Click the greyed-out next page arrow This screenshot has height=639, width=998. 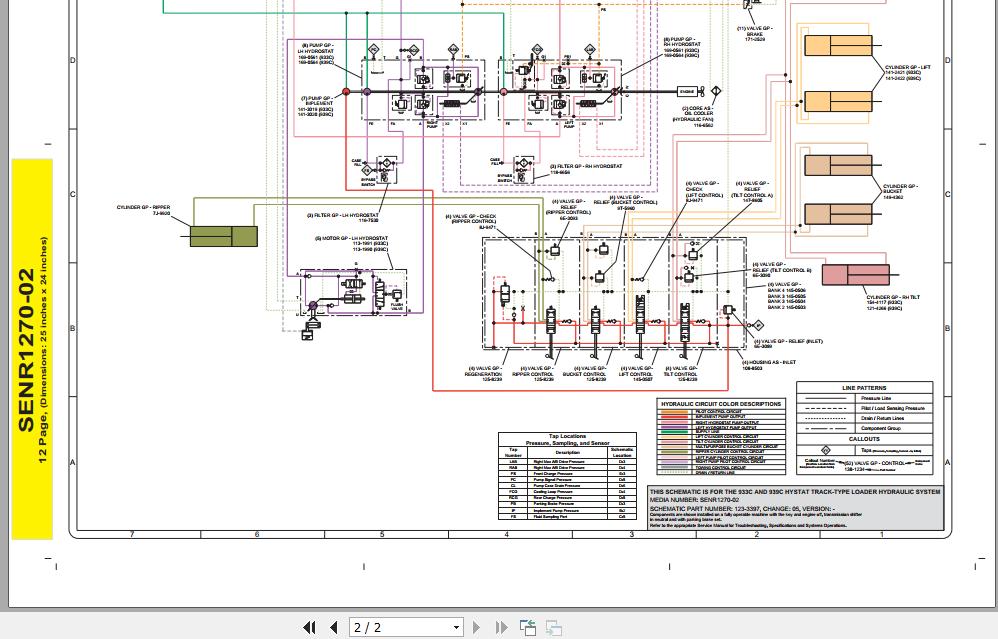[x=476, y=628]
